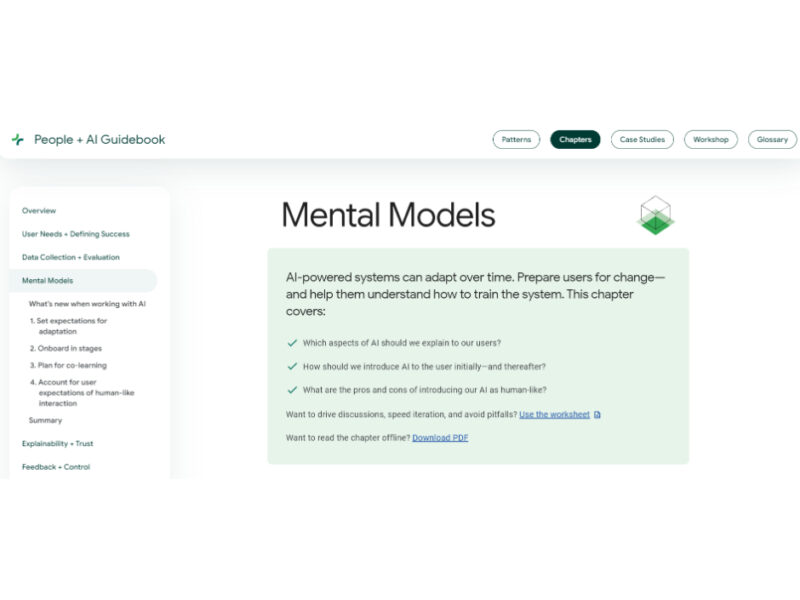Viewport: 800px width, 600px height.
Task: Go to Case Studies tab
Action: pos(642,140)
